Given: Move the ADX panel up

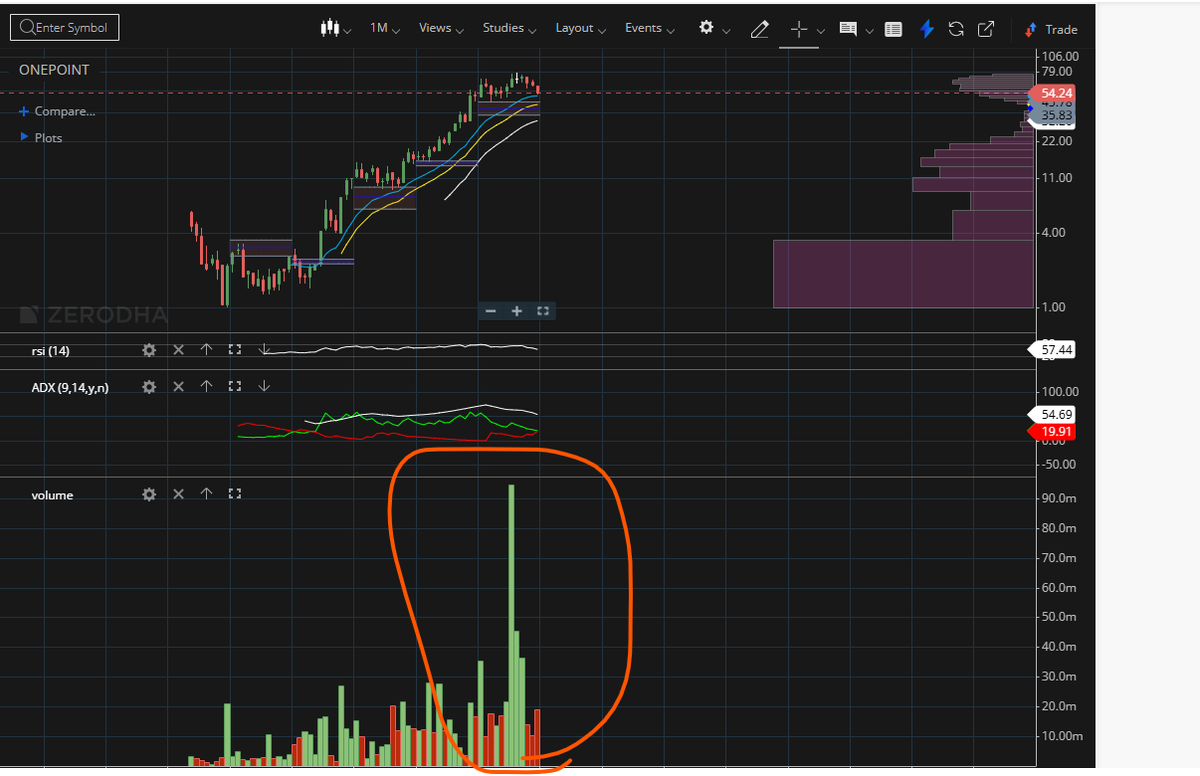Looking at the screenshot, I should coord(206,386).
